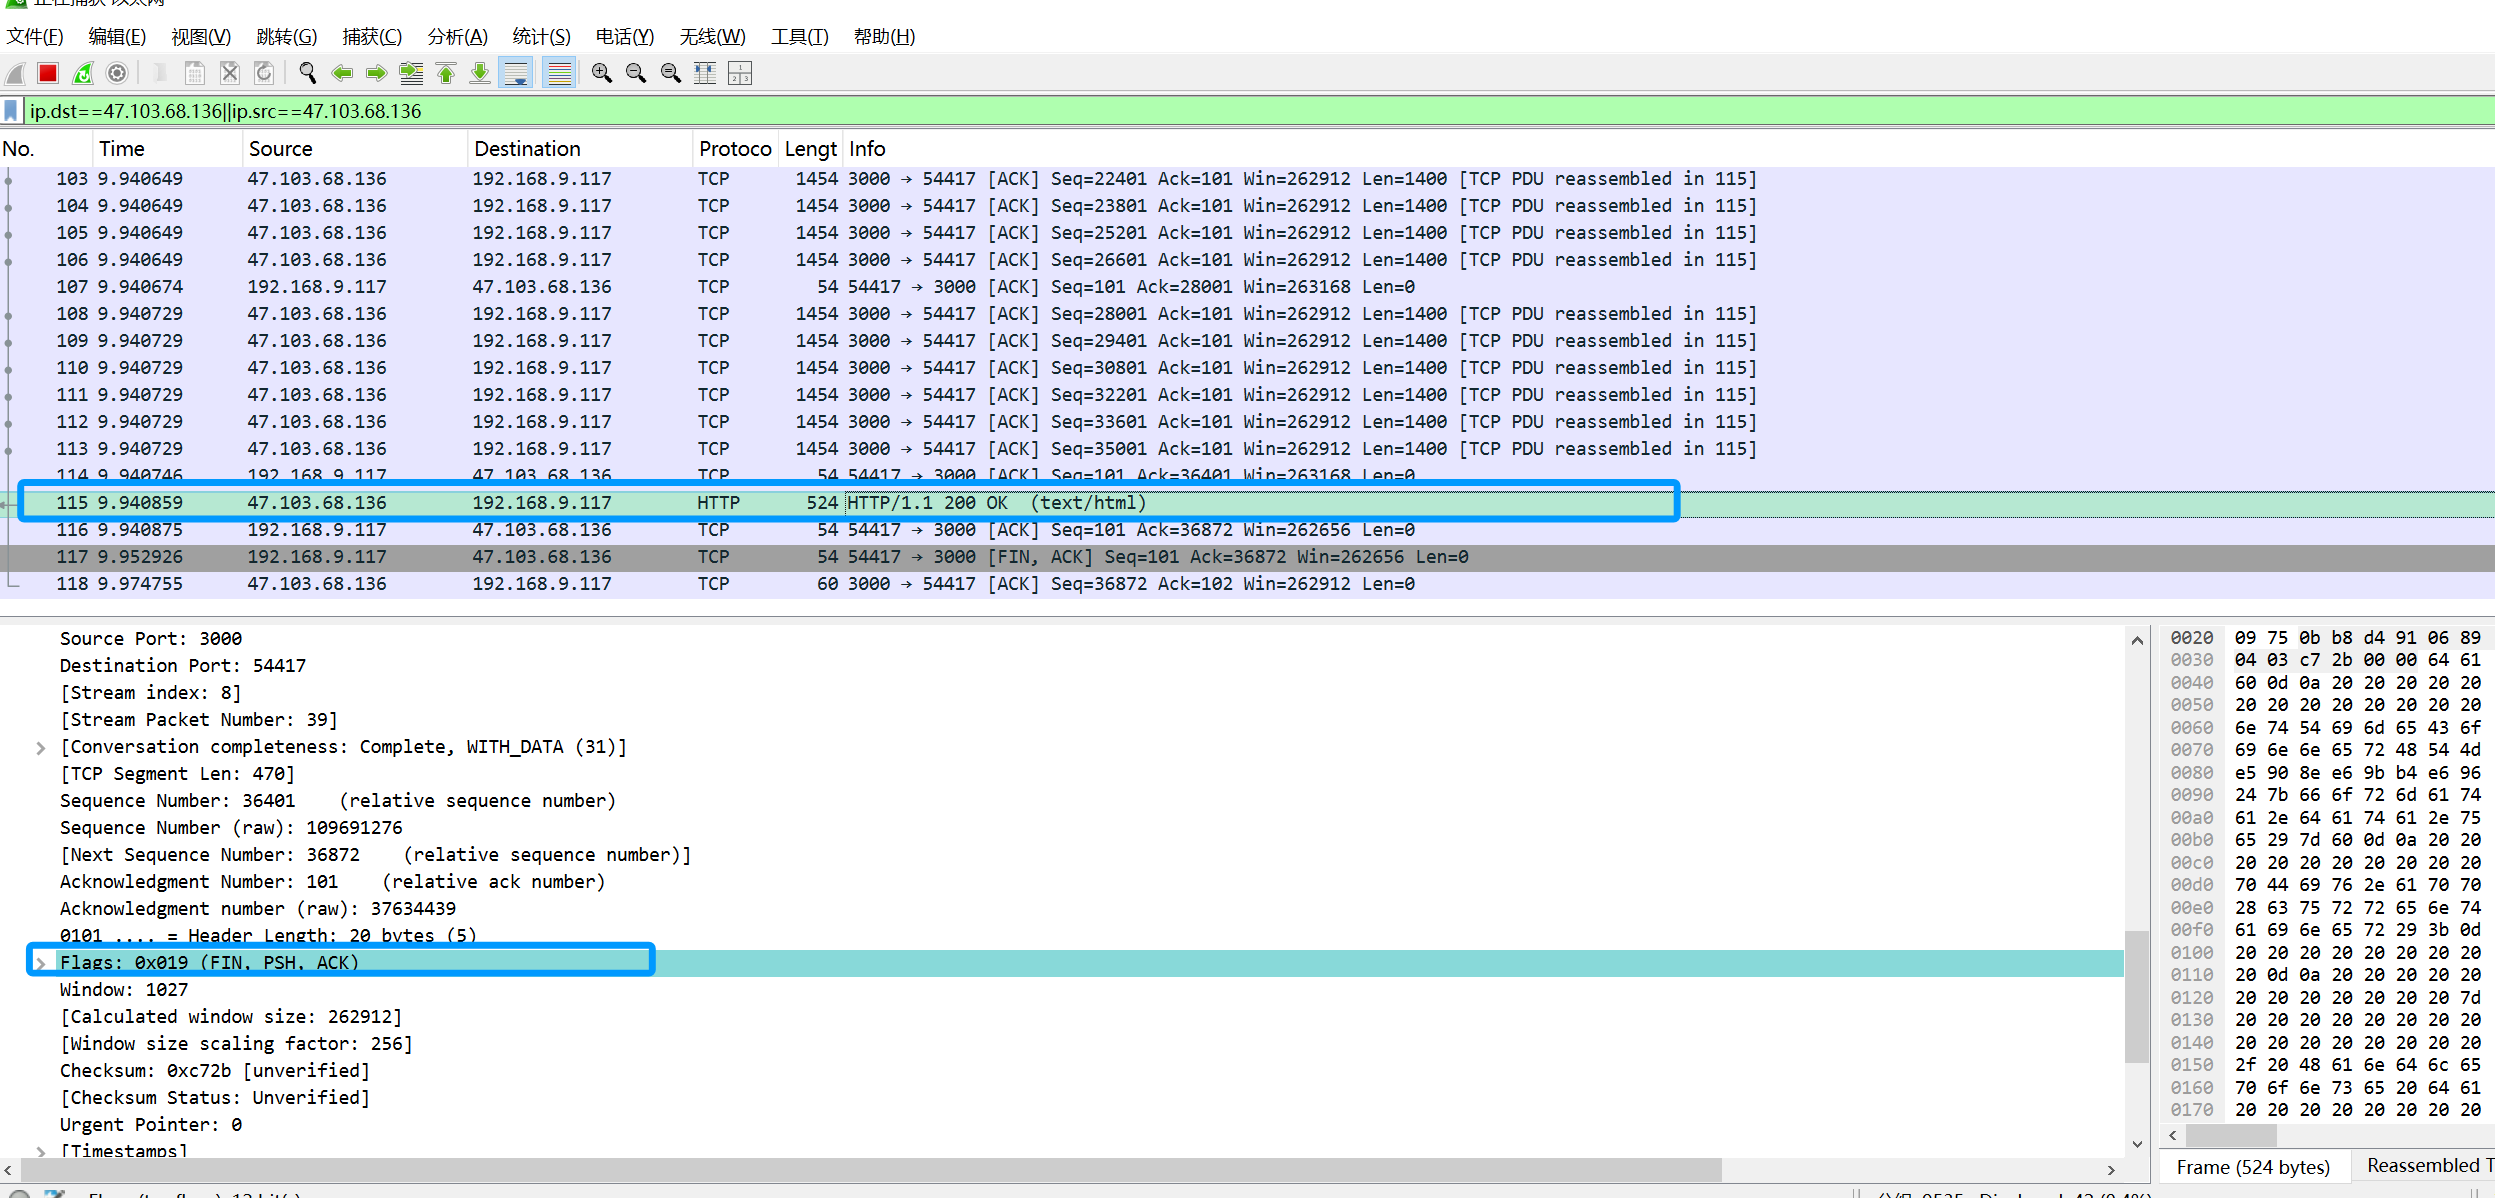Image resolution: width=2495 pixels, height=1198 pixels.
Task: Open the 分析(A) menu
Action: coord(457,37)
